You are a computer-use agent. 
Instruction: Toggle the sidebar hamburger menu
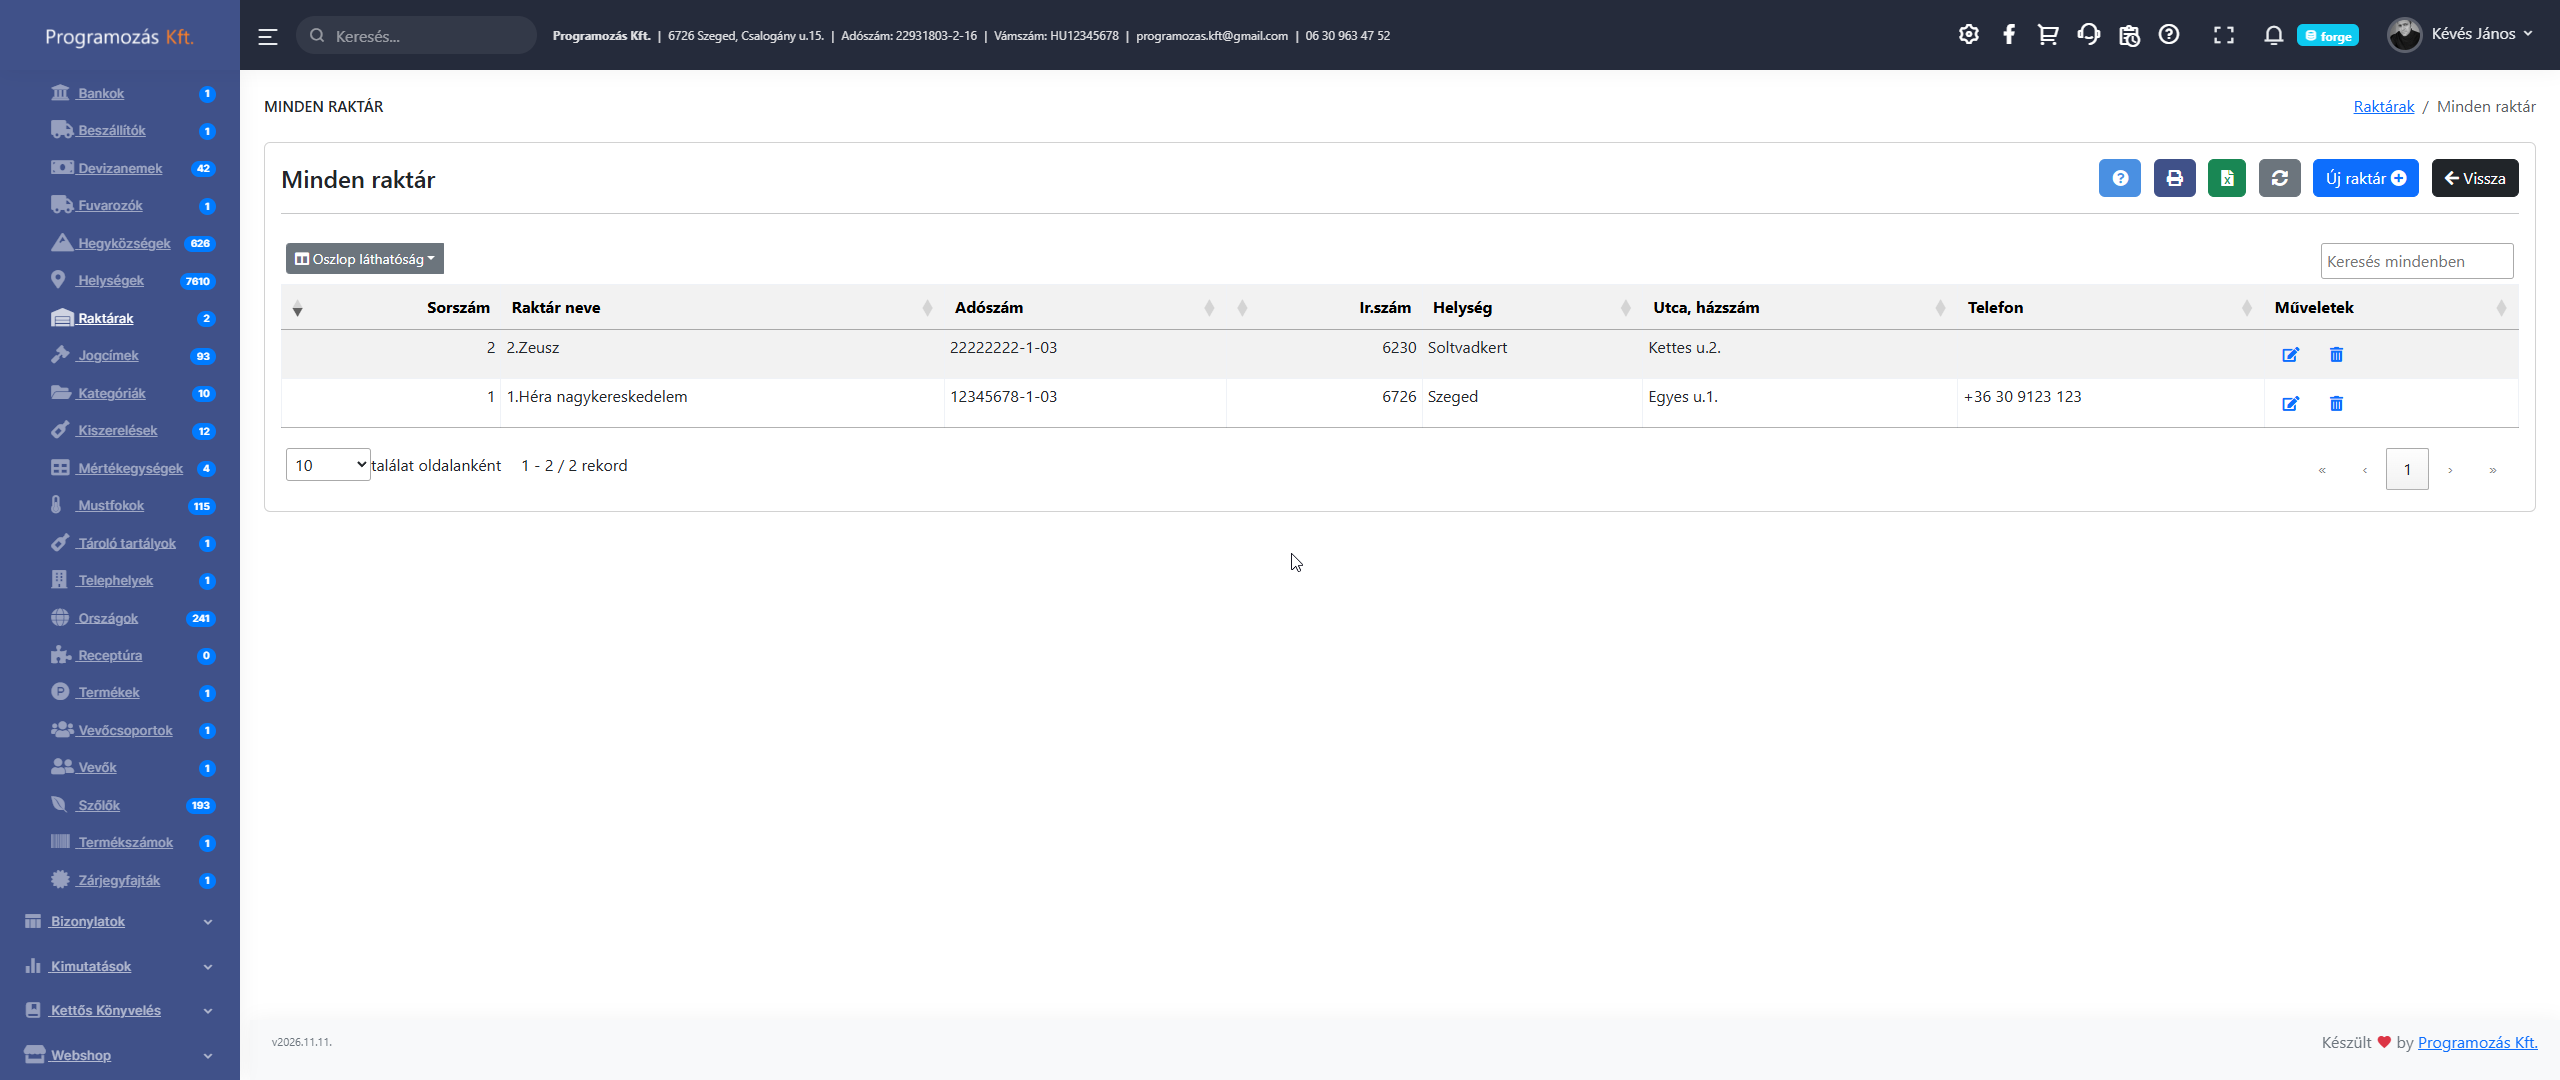267,37
